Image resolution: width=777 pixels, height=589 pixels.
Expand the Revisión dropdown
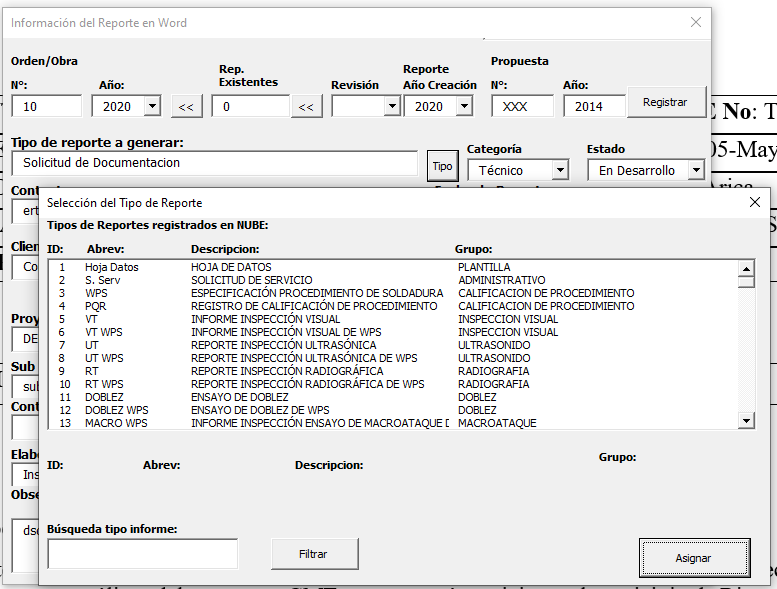tap(391, 107)
